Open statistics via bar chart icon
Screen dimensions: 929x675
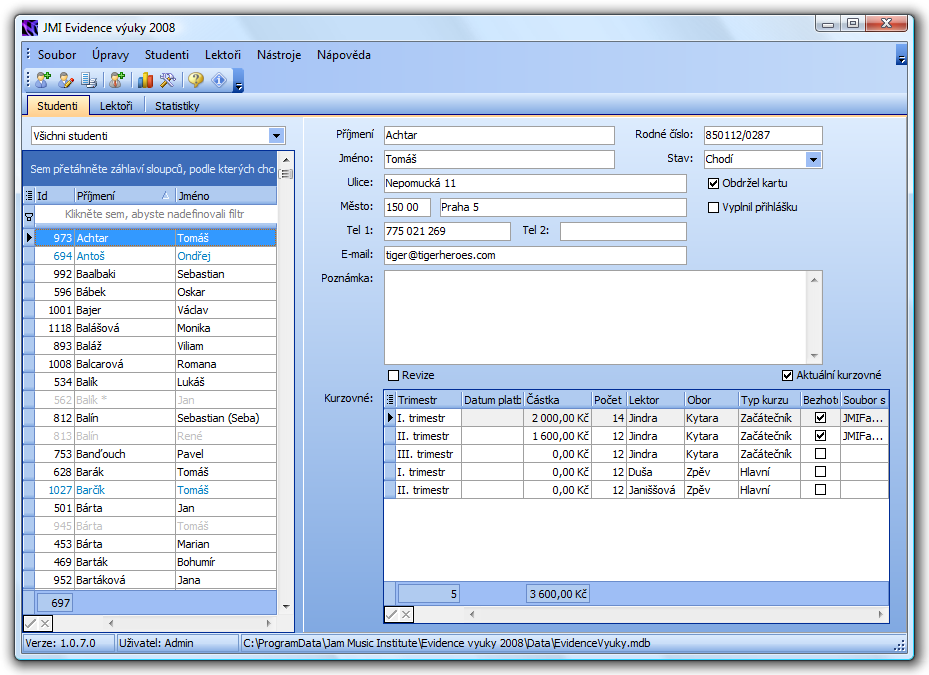pos(146,81)
